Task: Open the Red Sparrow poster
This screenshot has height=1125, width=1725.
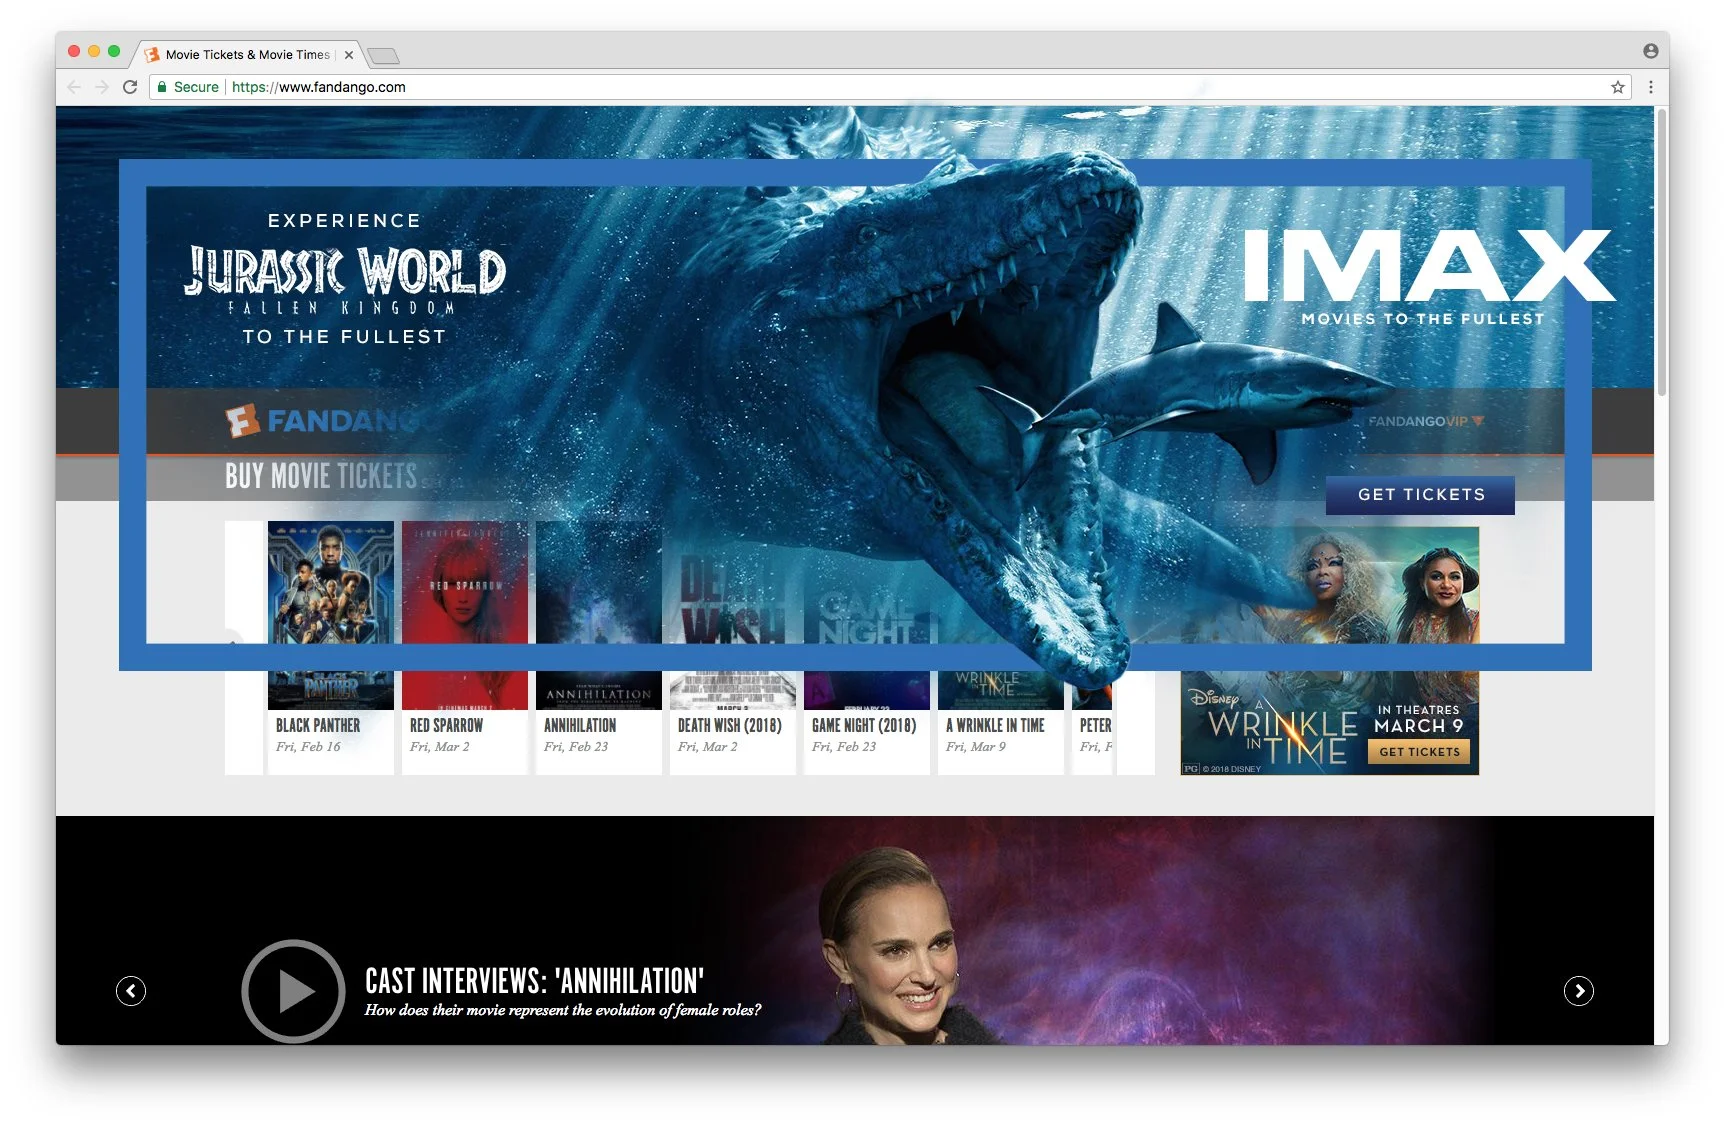Action: click(465, 615)
